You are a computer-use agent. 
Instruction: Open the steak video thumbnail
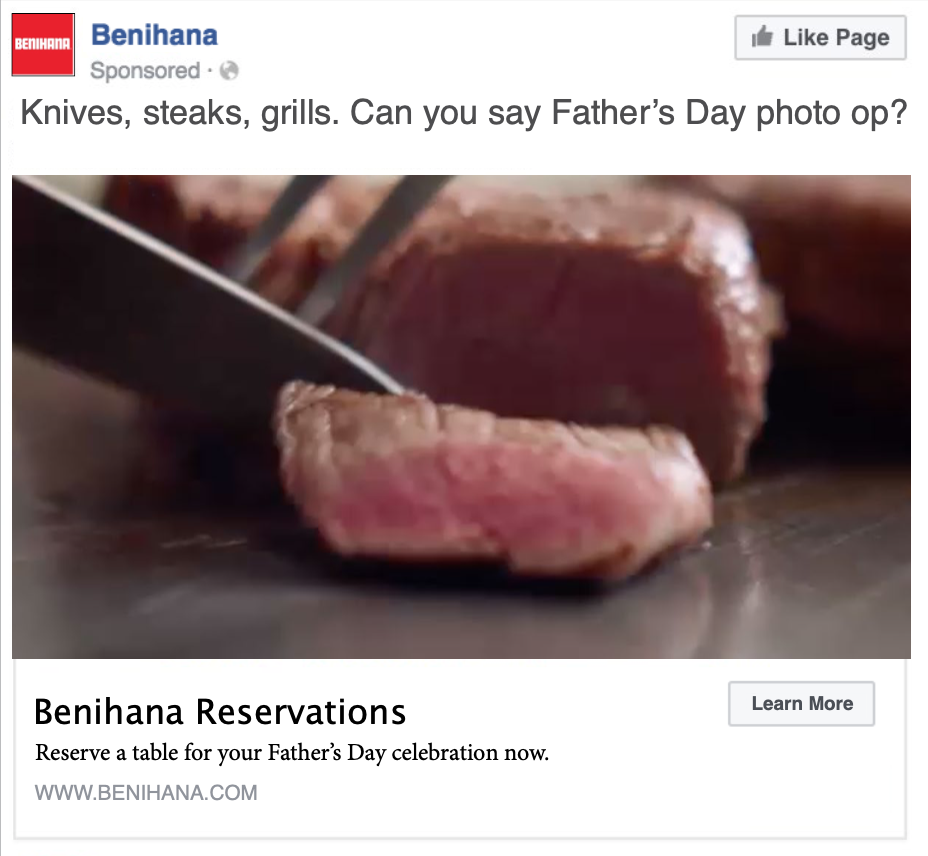[461, 416]
